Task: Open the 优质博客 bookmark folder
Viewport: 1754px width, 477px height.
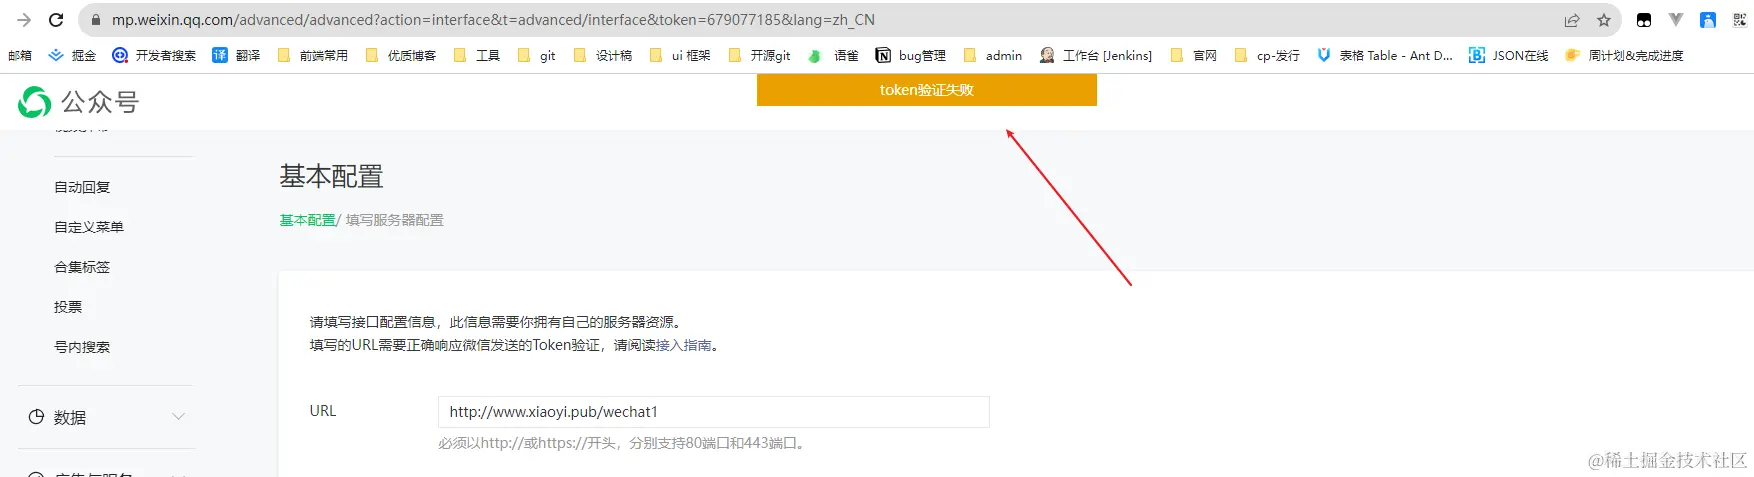Action: coord(400,56)
